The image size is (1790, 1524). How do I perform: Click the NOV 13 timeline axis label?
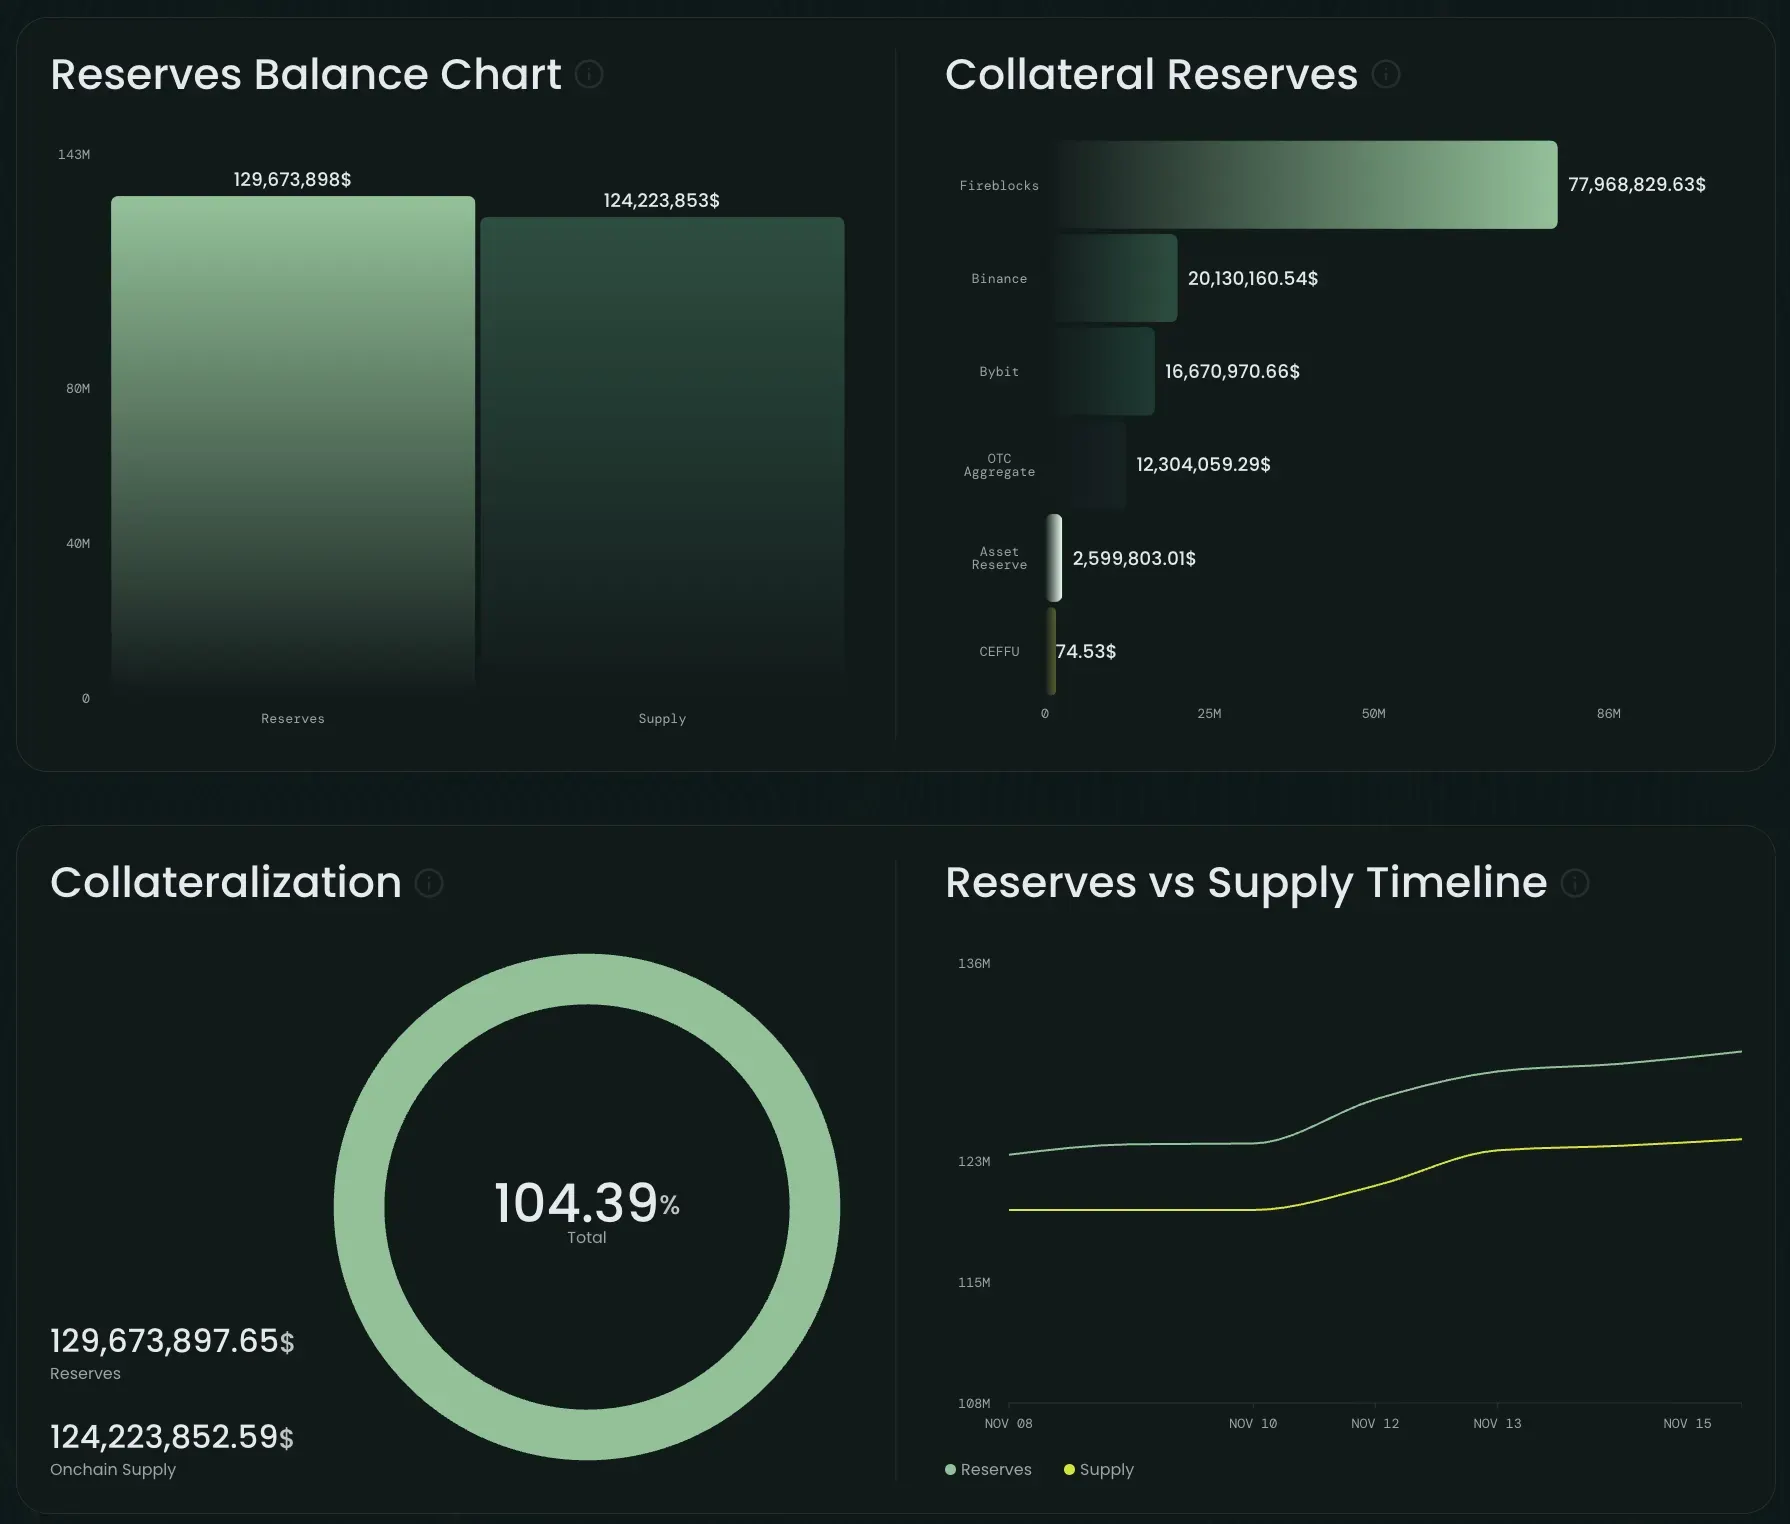click(1496, 1423)
